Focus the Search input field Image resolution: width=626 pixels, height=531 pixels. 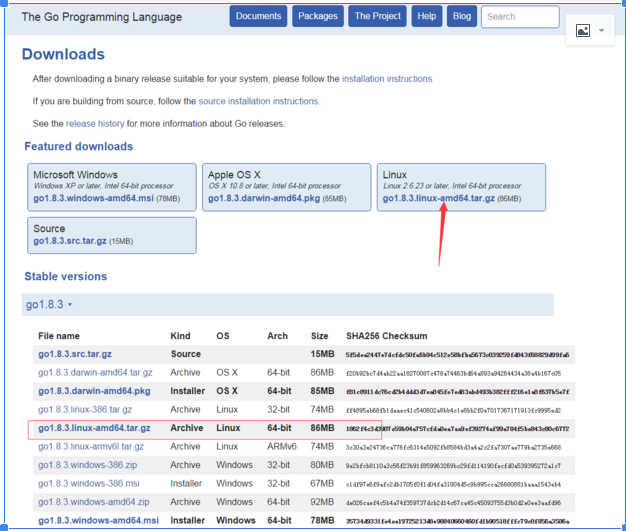coord(519,17)
